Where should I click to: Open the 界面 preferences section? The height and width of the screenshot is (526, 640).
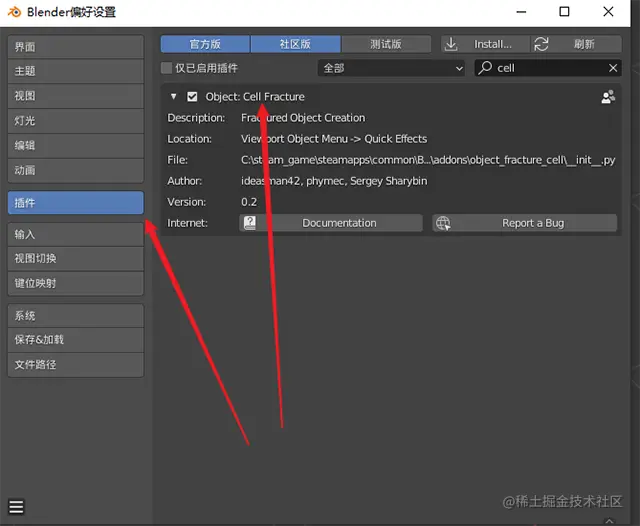76,47
